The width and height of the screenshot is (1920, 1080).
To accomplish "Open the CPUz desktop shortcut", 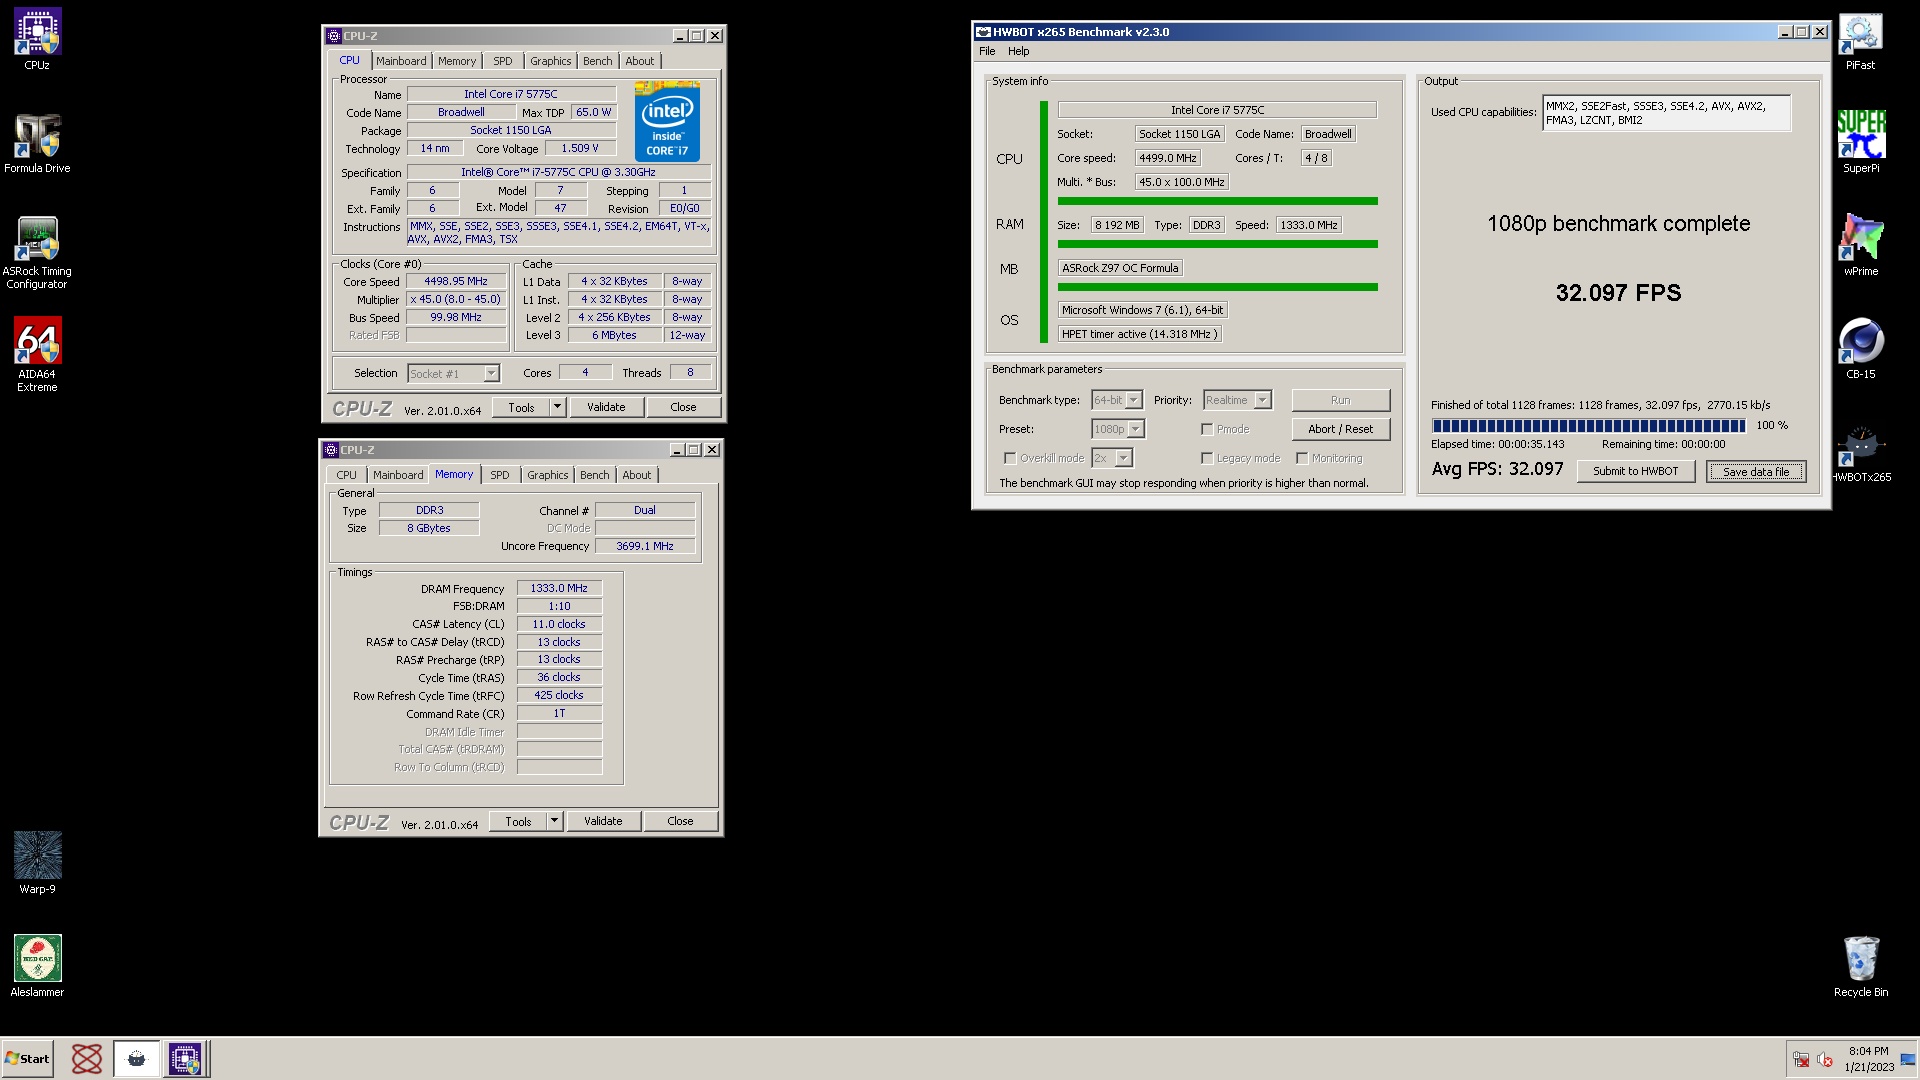I will (x=37, y=40).
